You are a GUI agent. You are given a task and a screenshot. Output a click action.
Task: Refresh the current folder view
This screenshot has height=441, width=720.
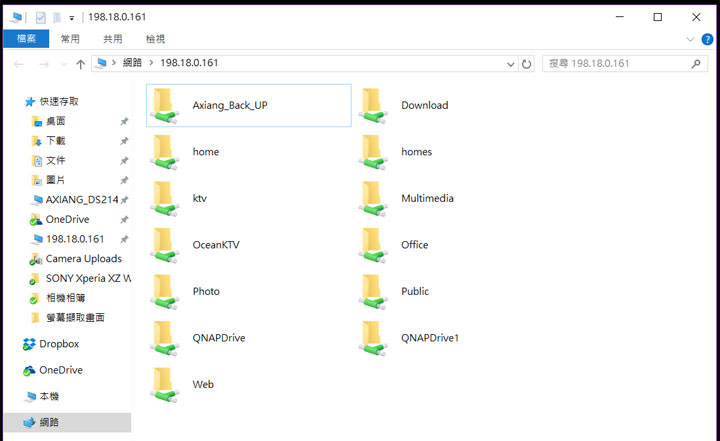pos(526,64)
